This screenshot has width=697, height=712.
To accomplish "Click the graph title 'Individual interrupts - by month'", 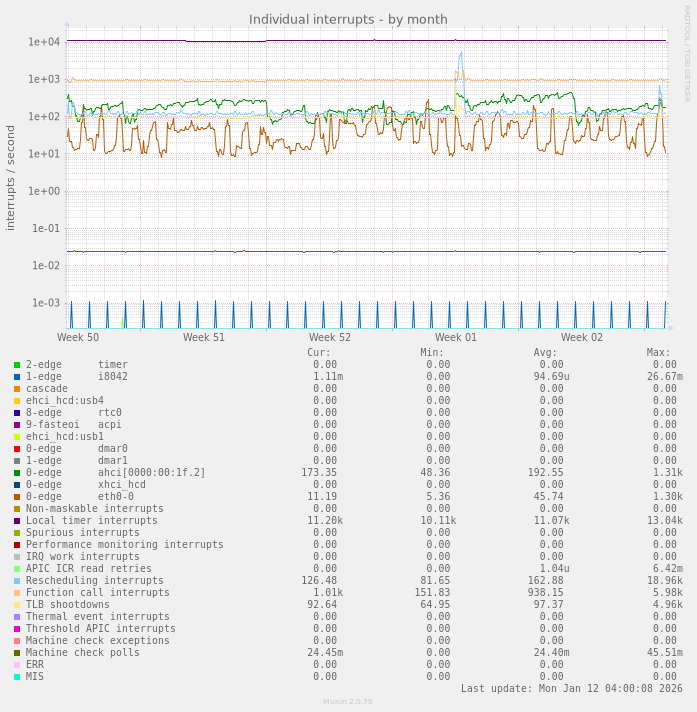I will point(348,20).
